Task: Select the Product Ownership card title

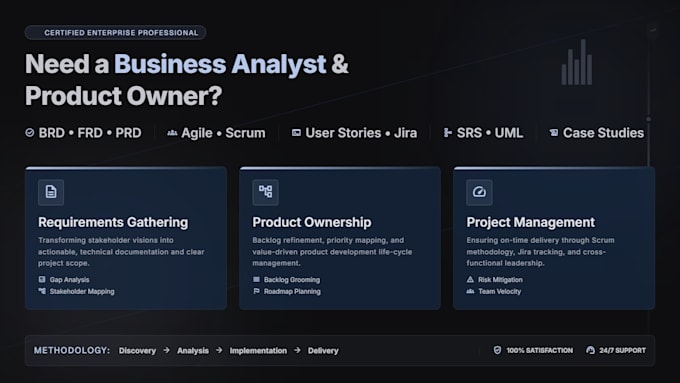Action: click(312, 222)
